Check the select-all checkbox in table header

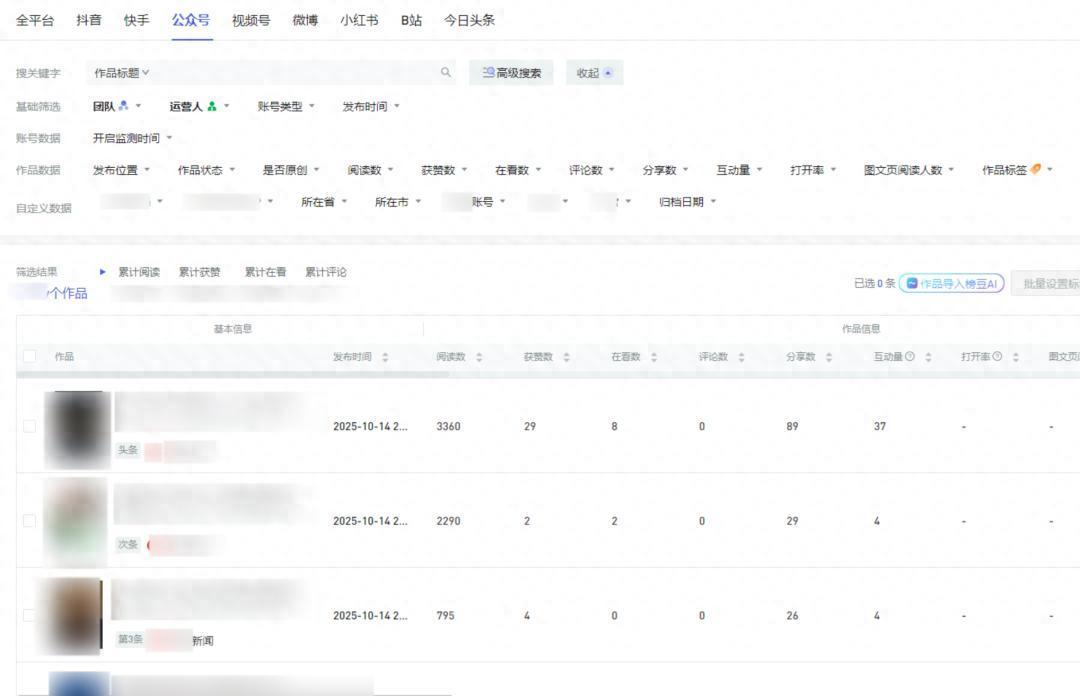pos(29,355)
